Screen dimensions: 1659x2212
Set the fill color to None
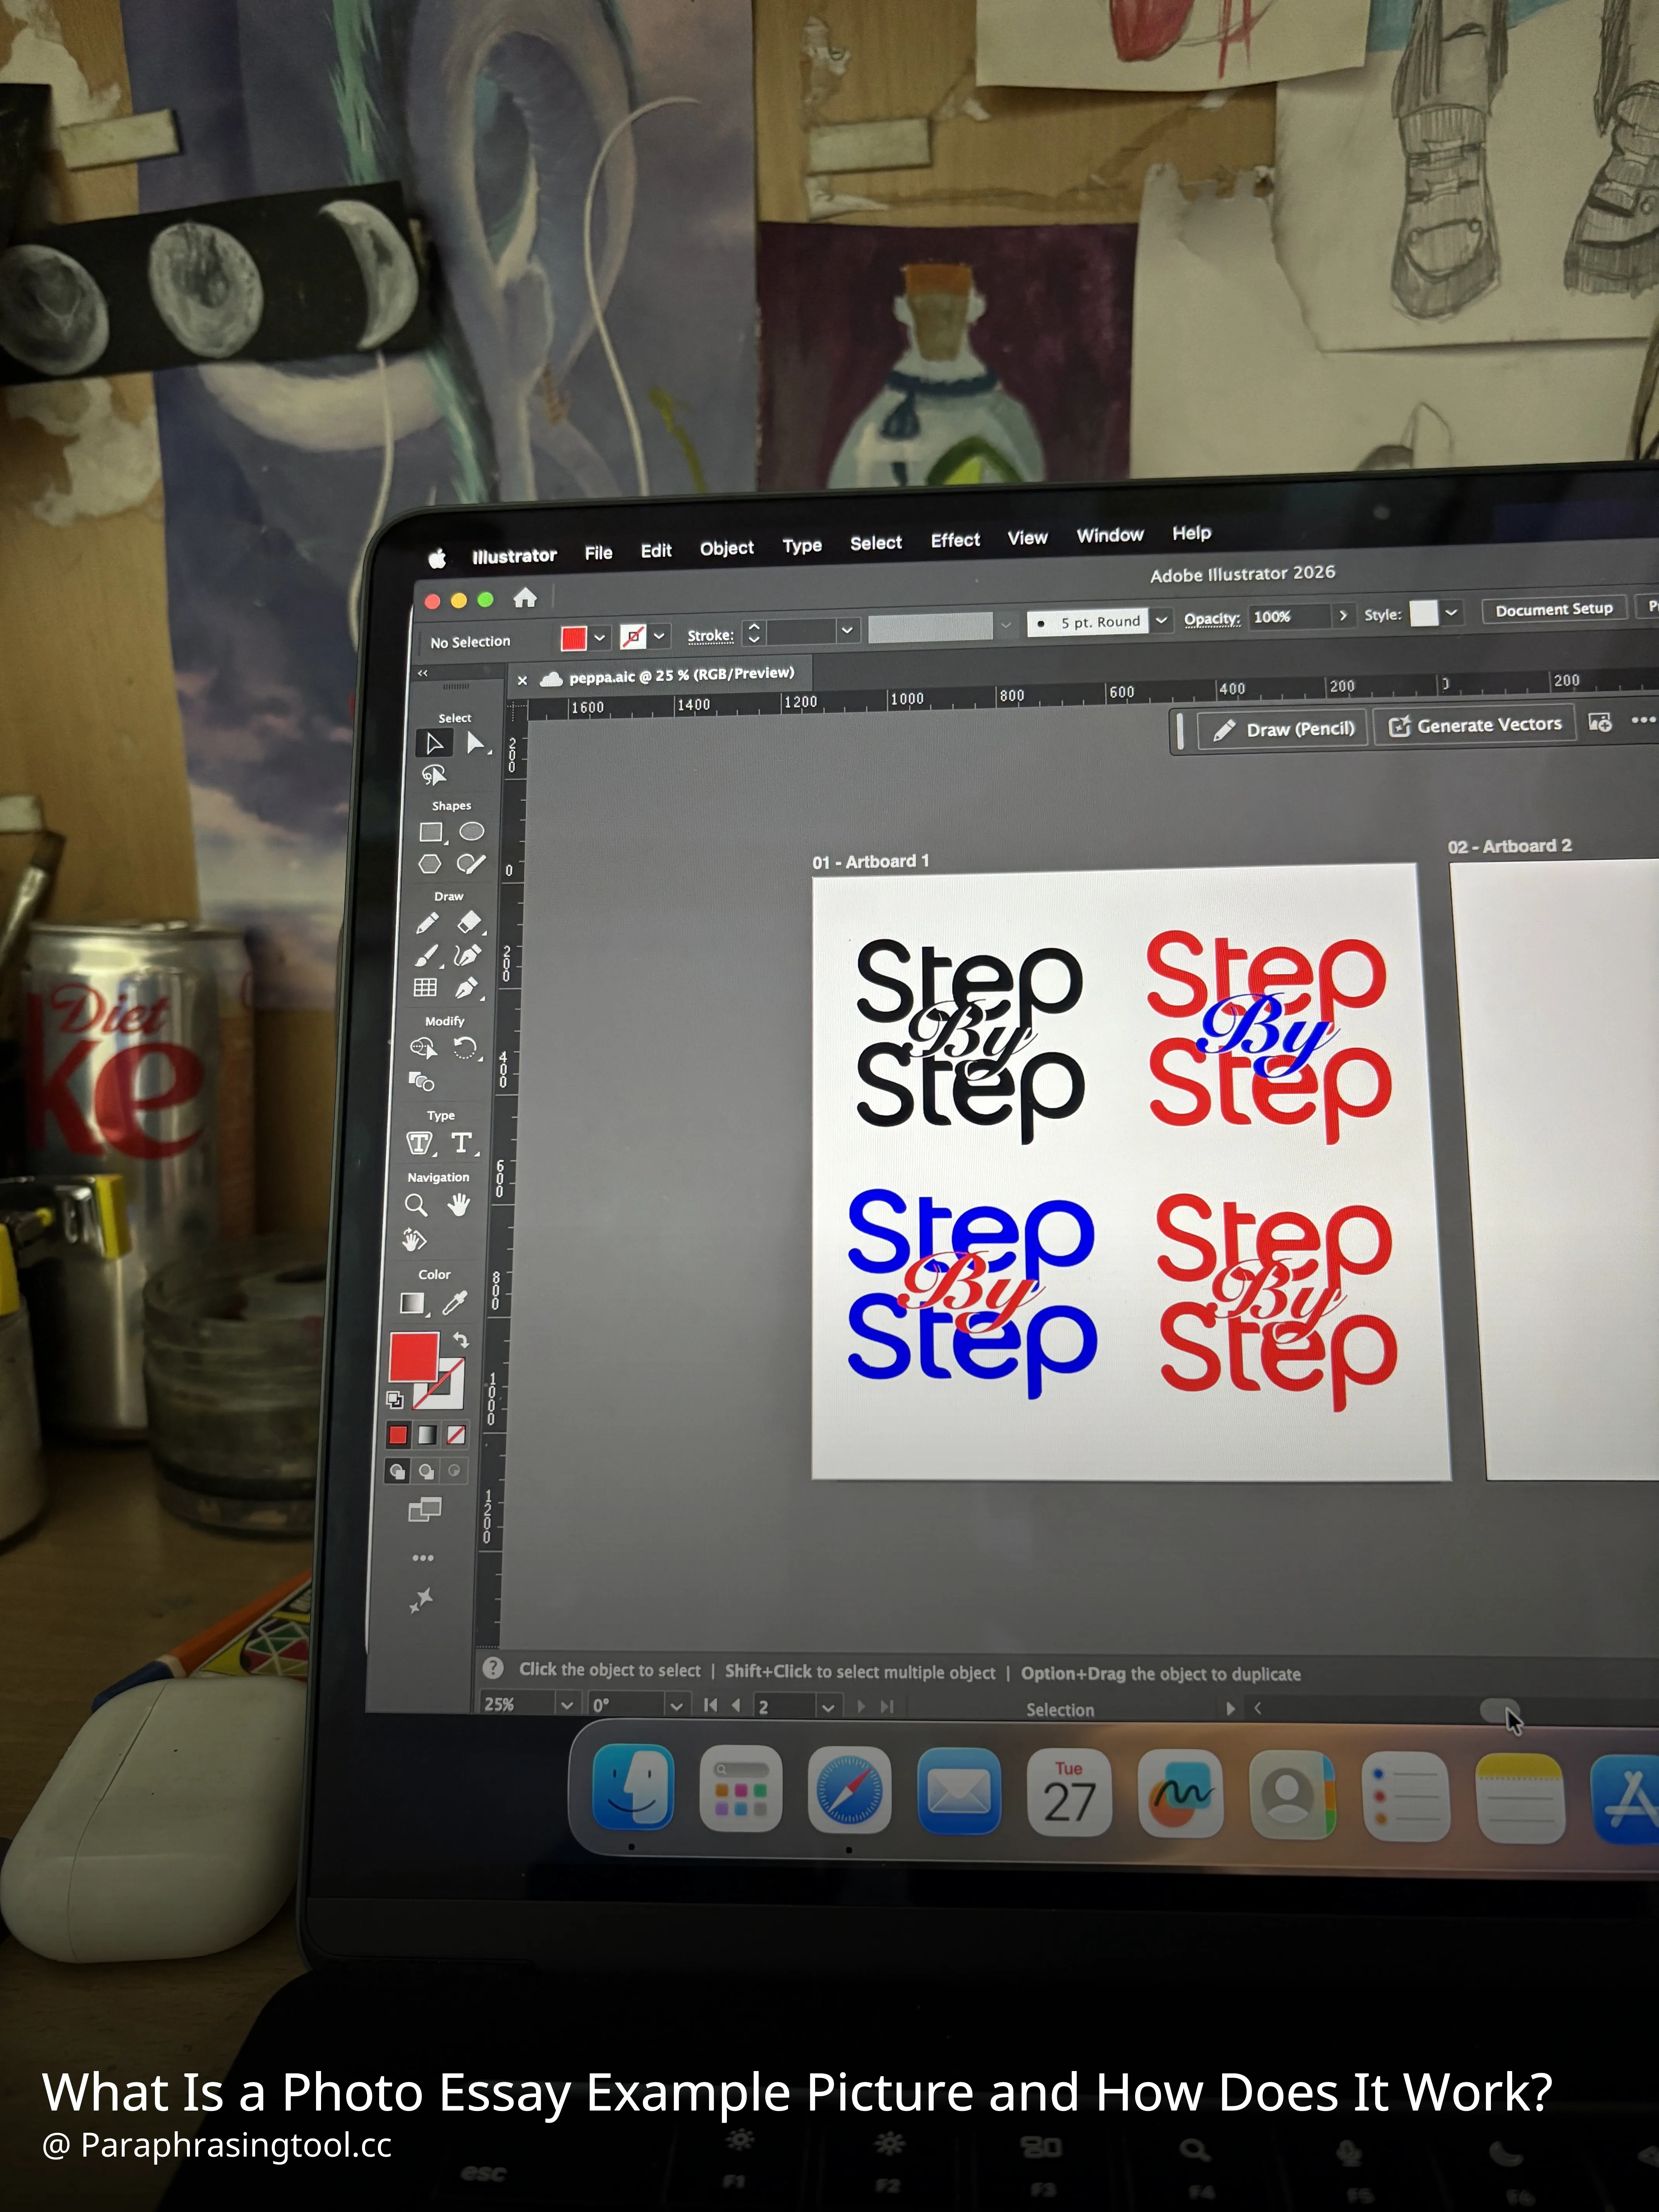click(456, 1435)
